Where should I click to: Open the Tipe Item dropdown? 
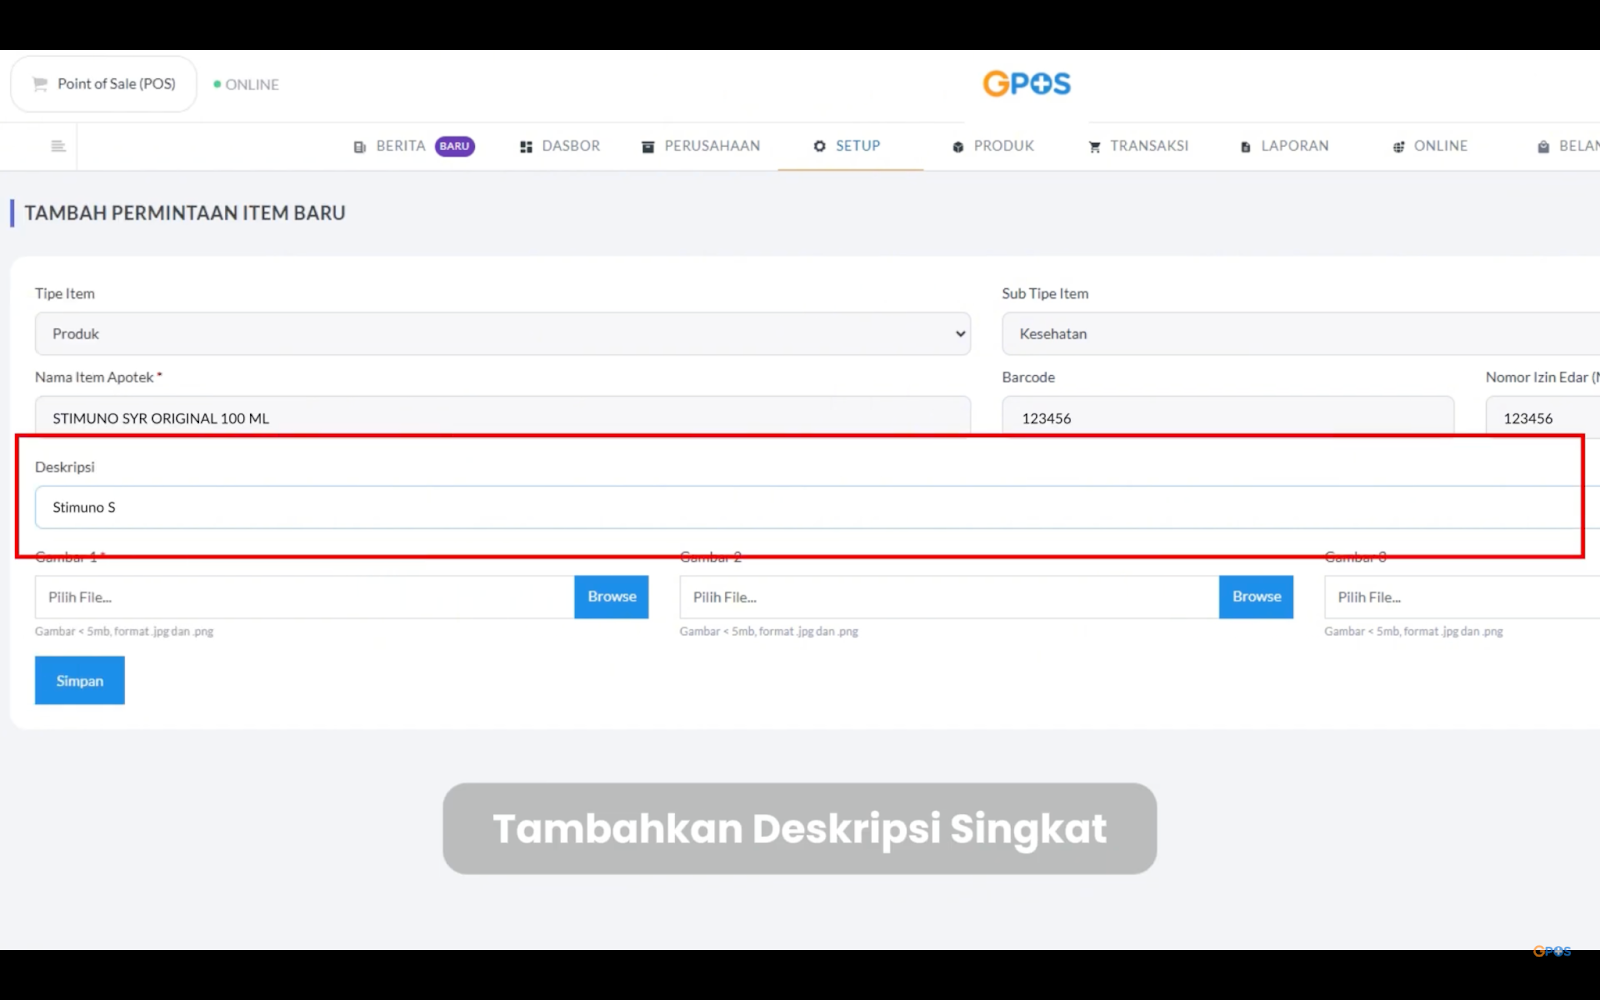(x=503, y=334)
